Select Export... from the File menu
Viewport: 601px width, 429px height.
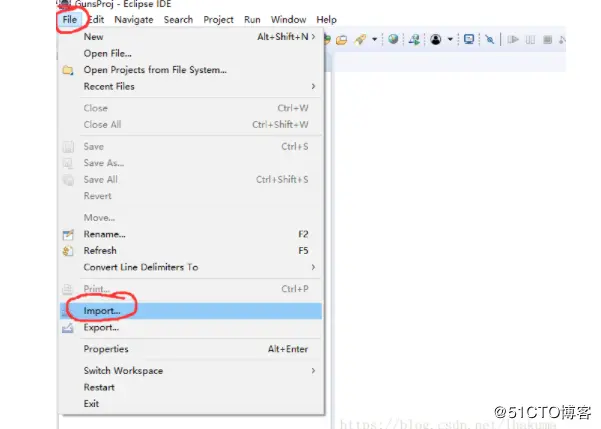(191, 327)
